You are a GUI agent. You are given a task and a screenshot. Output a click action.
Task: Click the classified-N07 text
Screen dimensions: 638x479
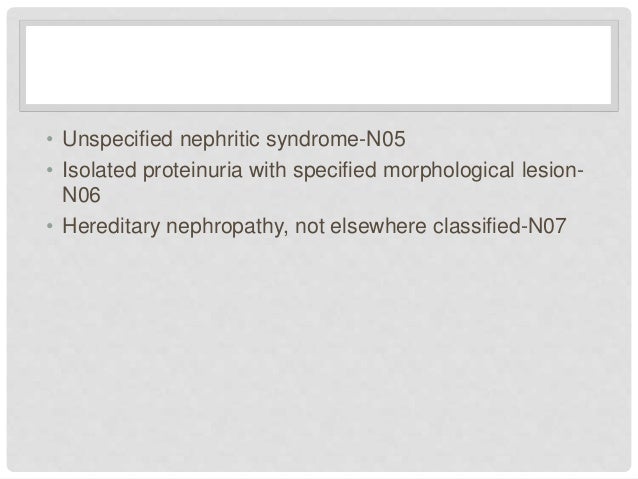[500, 226]
